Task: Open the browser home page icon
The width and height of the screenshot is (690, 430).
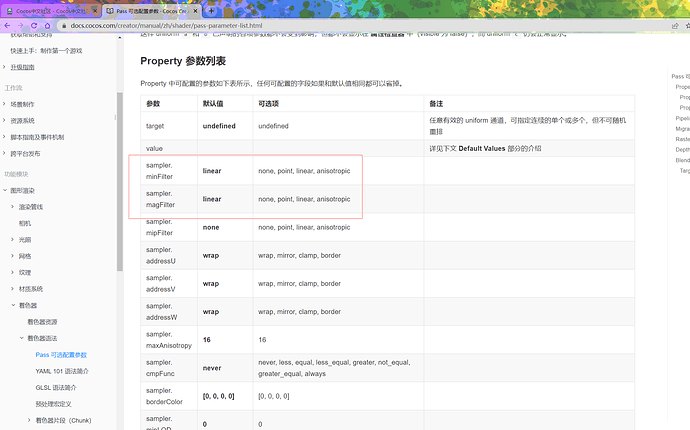Action: tap(47, 26)
